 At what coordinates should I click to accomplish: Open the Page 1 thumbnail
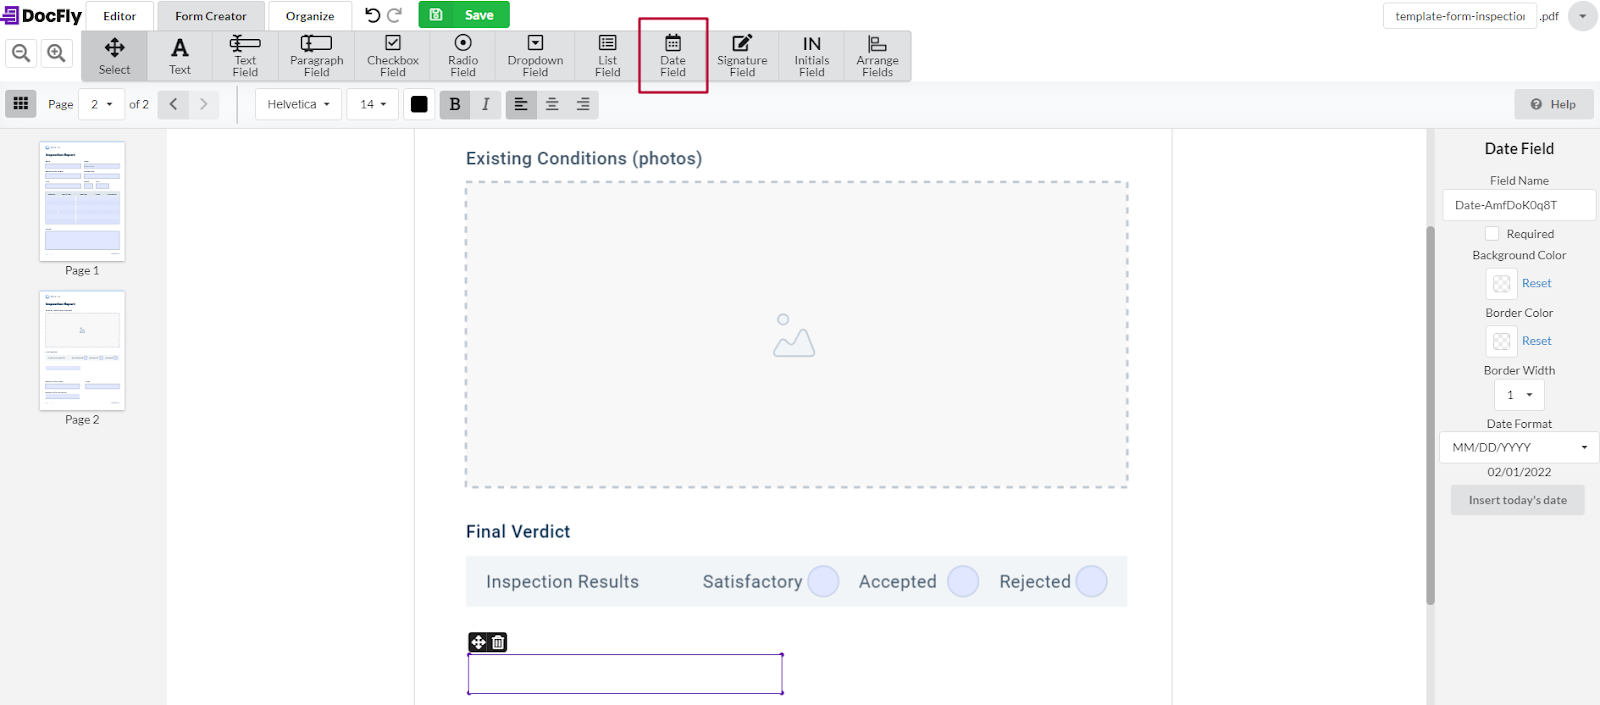(82, 201)
